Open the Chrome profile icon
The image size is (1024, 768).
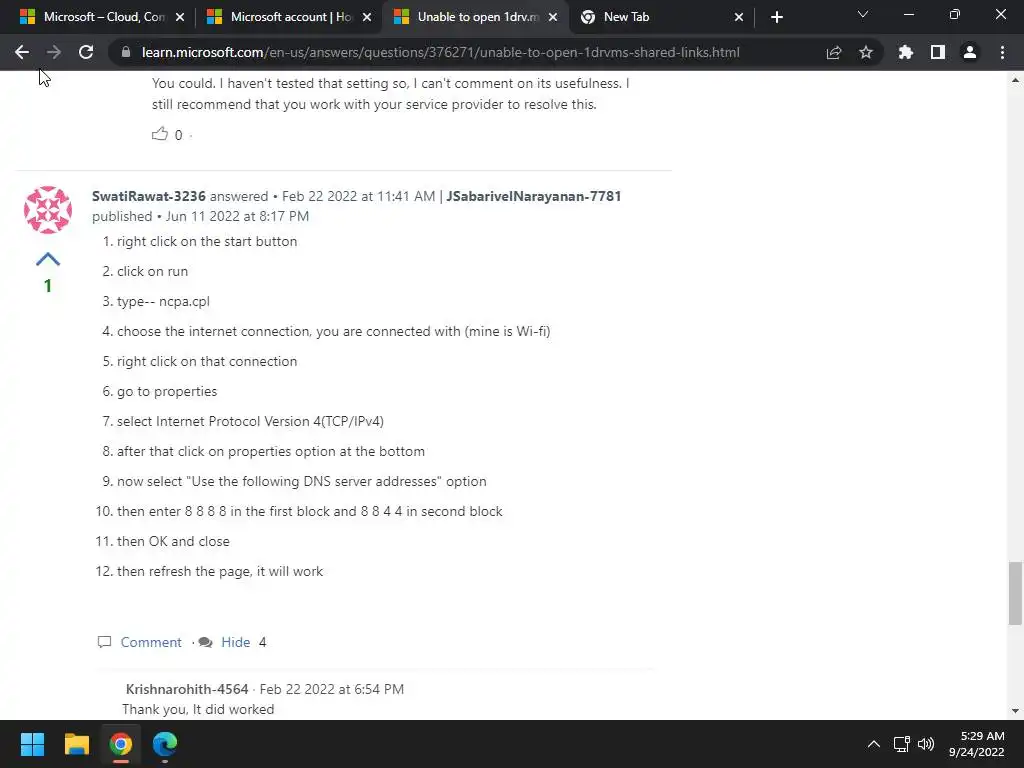click(x=970, y=52)
